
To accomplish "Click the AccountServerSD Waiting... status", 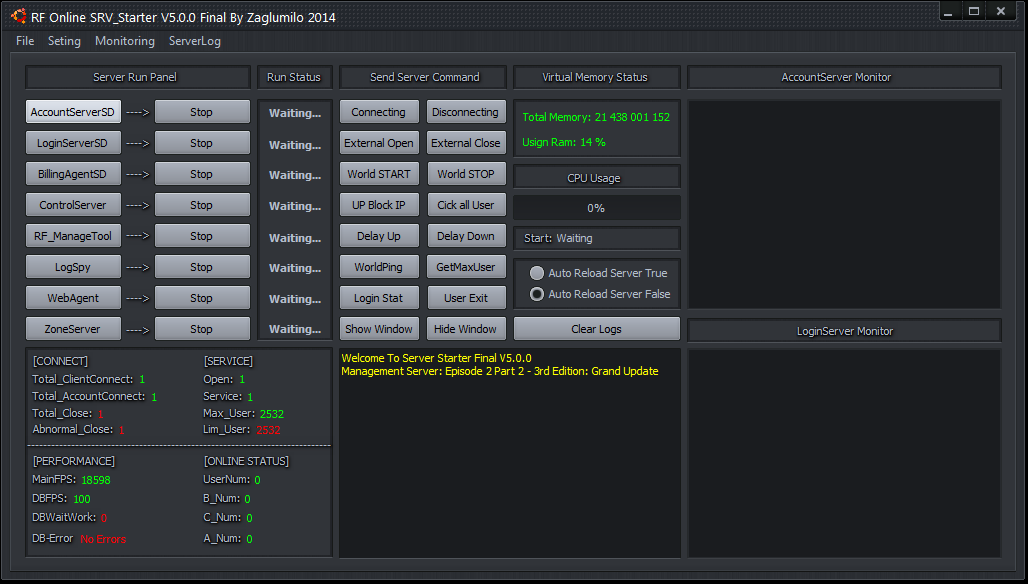I will pos(295,113).
